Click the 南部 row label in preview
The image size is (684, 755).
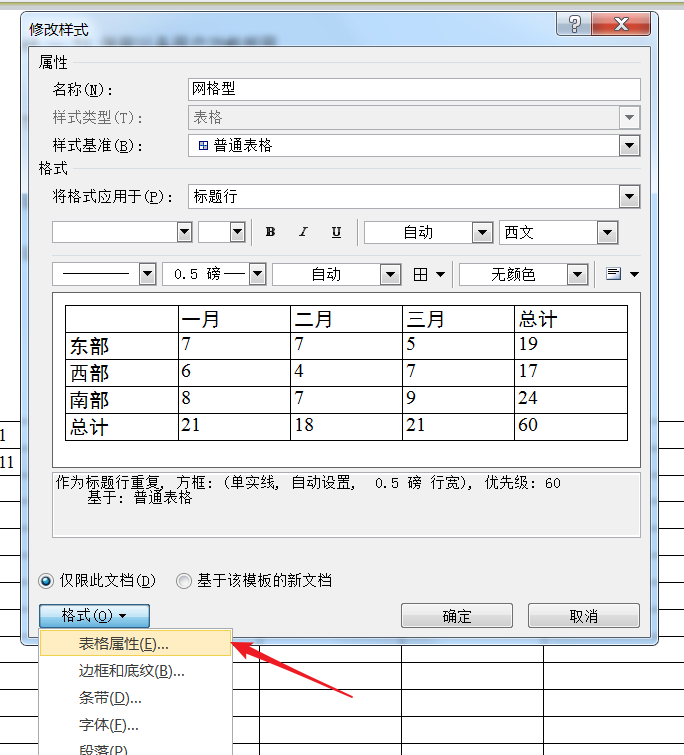pos(122,400)
